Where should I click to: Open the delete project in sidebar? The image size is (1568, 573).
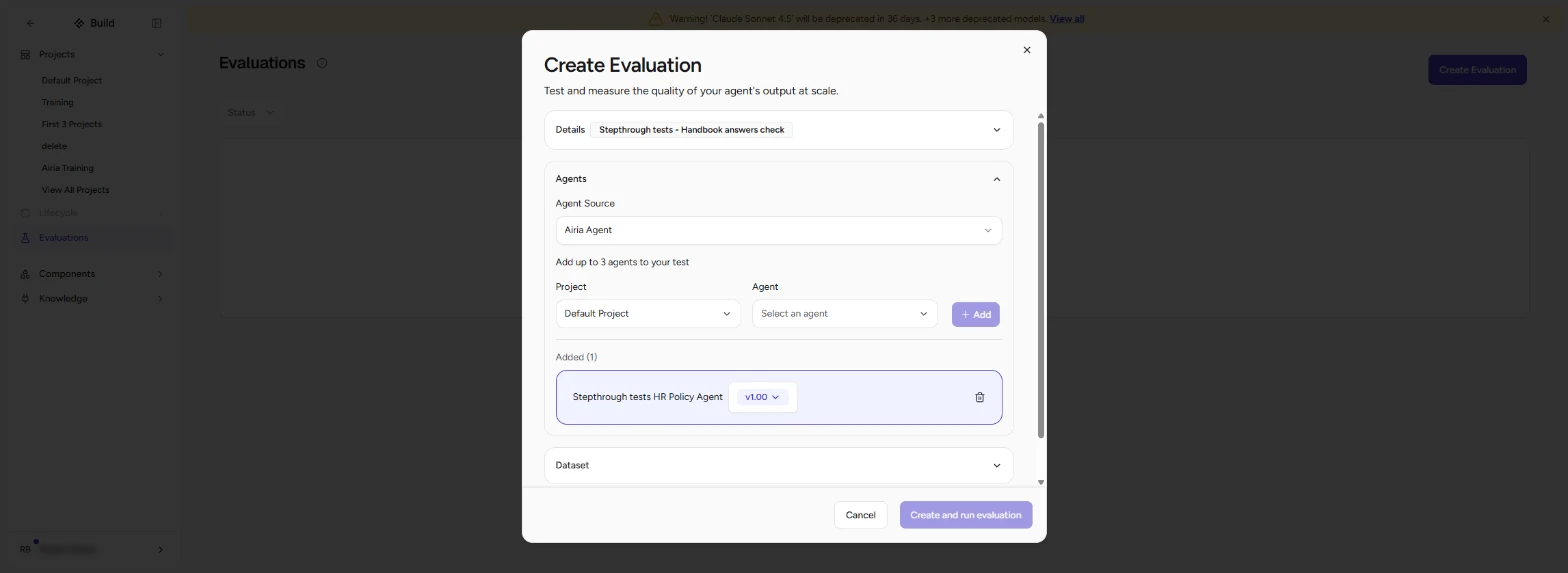tap(54, 146)
